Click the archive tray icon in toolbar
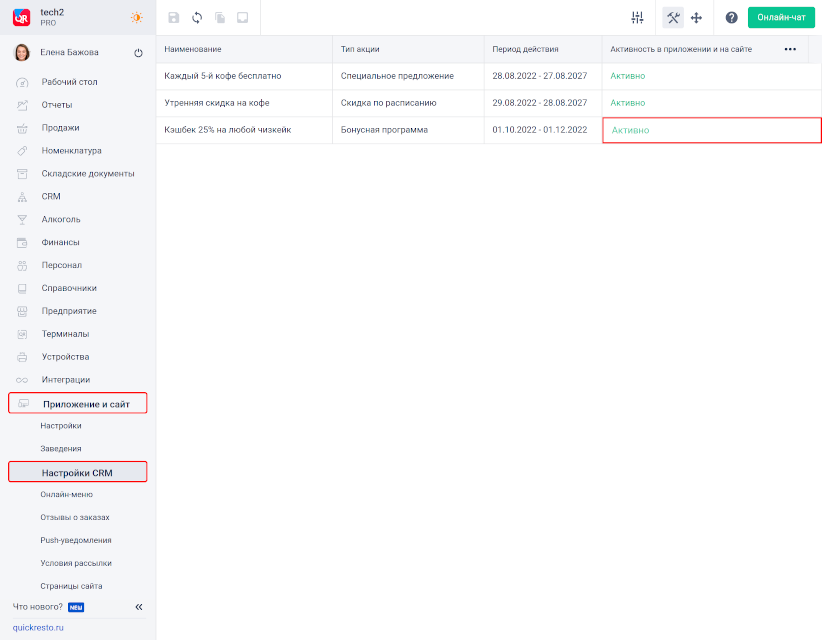This screenshot has height=640, width=822. [243, 18]
